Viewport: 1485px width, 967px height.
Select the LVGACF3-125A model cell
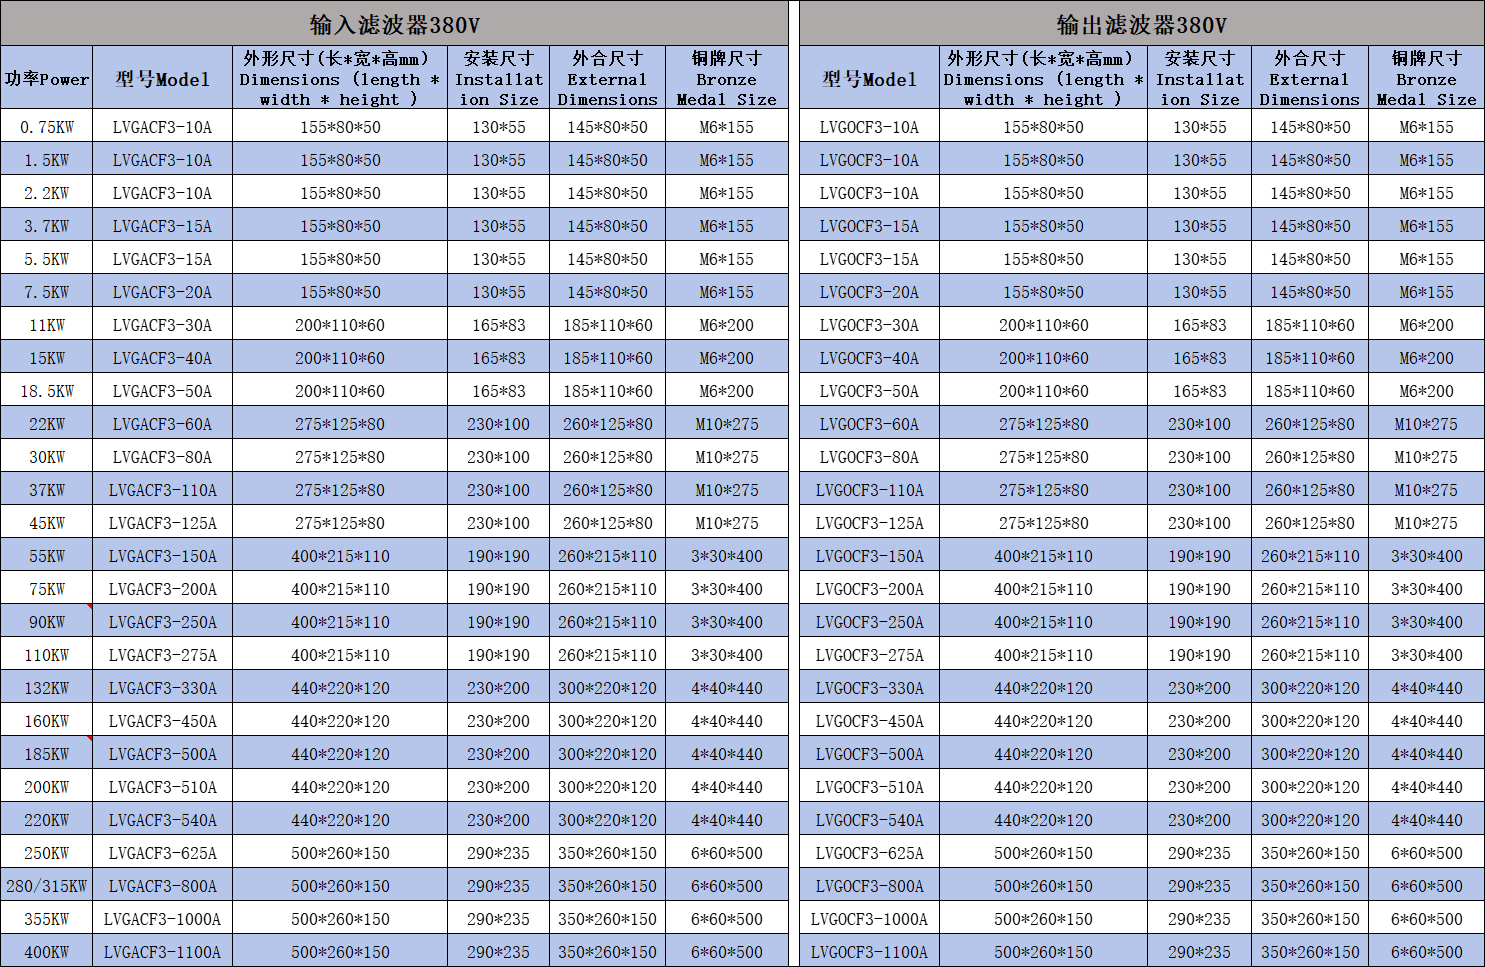162,523
